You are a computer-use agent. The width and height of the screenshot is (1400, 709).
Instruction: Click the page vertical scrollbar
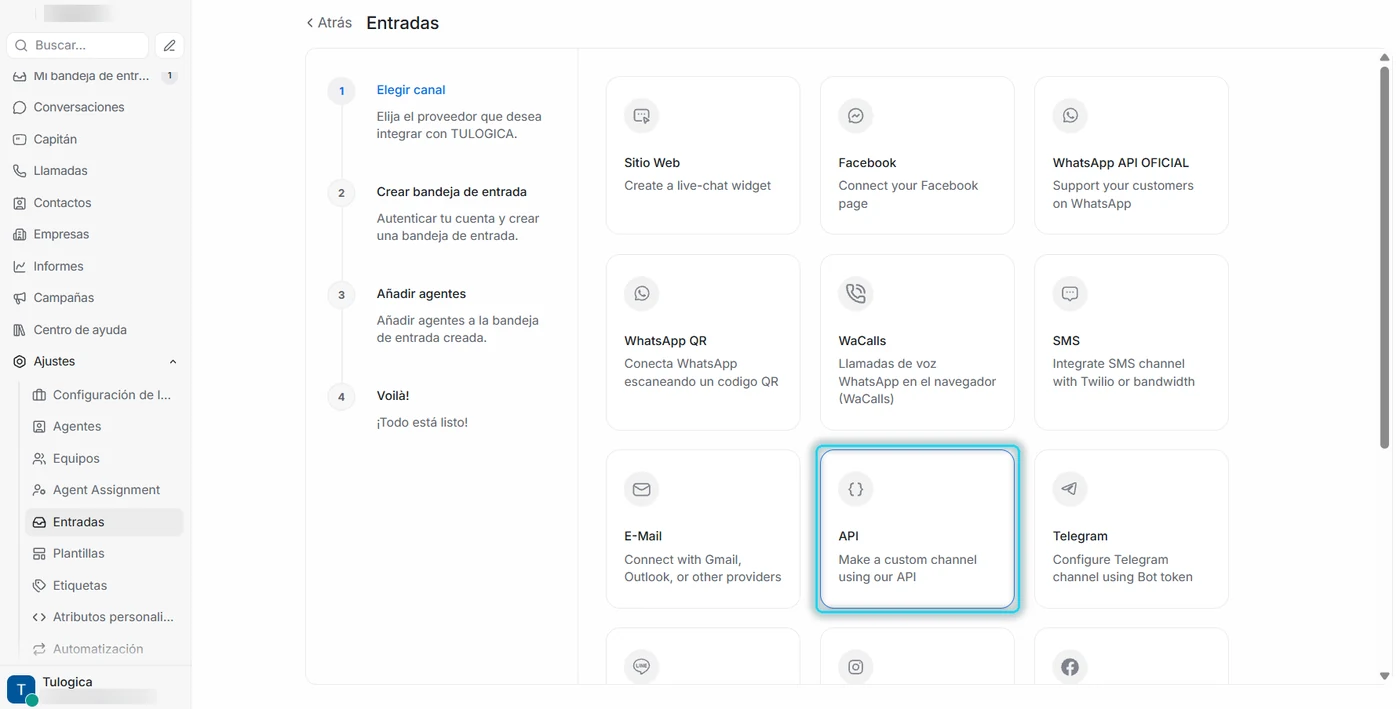(x=1384, y=257)
